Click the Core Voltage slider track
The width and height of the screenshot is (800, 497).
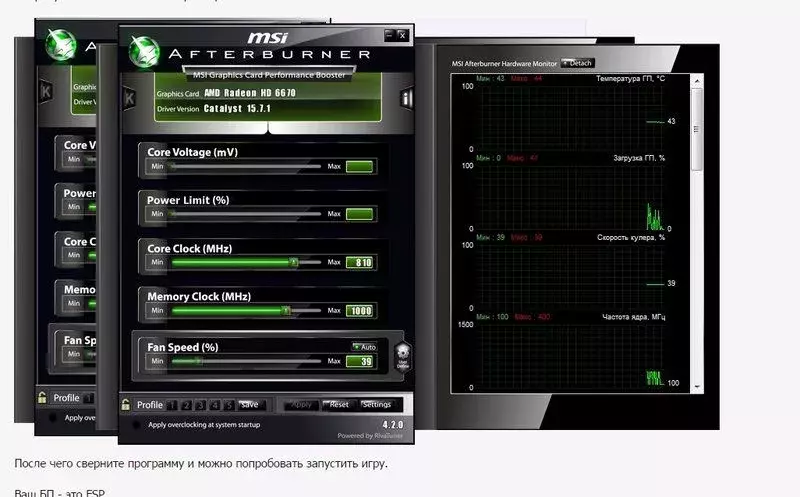point(246,166)
